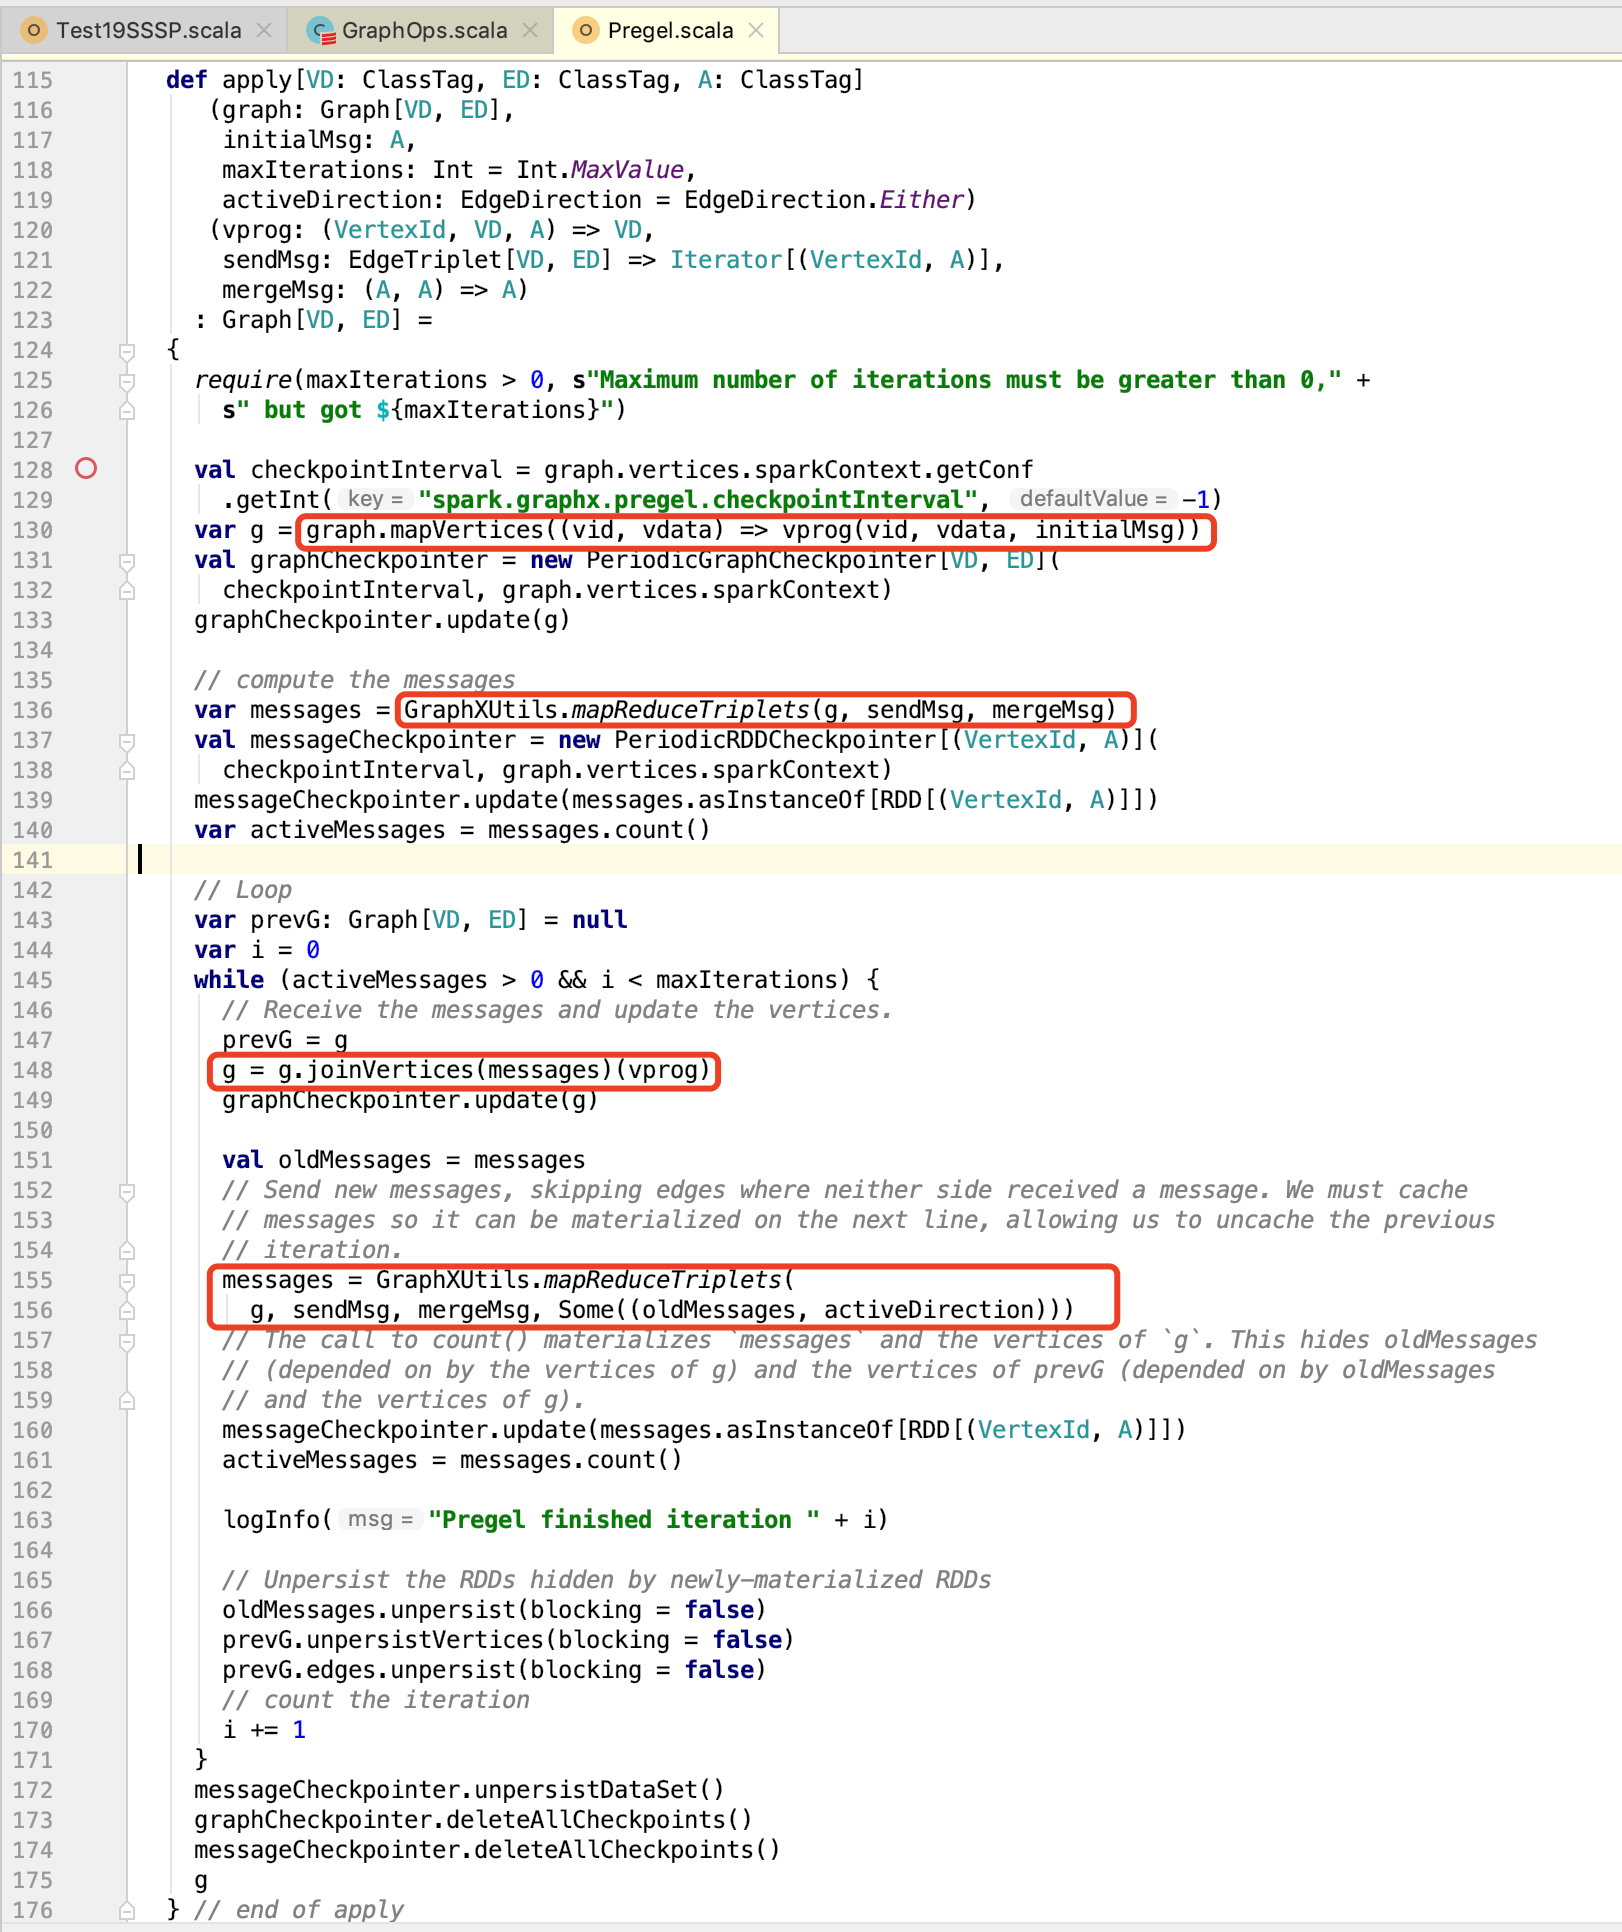The image size is (1622, 1932).
Task: Click line number 145 in gutter
Action: coord(32,980)
